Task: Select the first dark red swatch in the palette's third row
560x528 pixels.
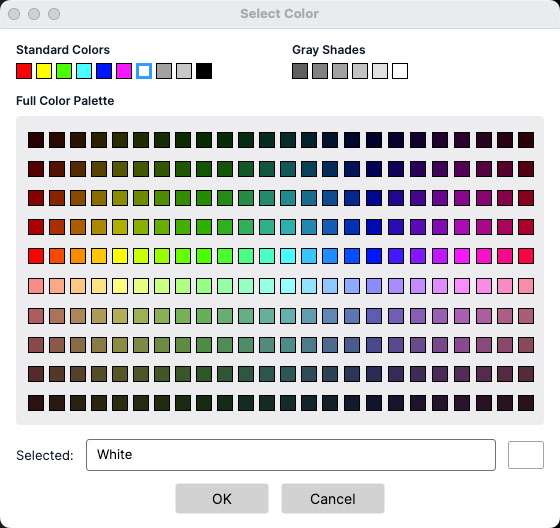Action: (36, 198)
